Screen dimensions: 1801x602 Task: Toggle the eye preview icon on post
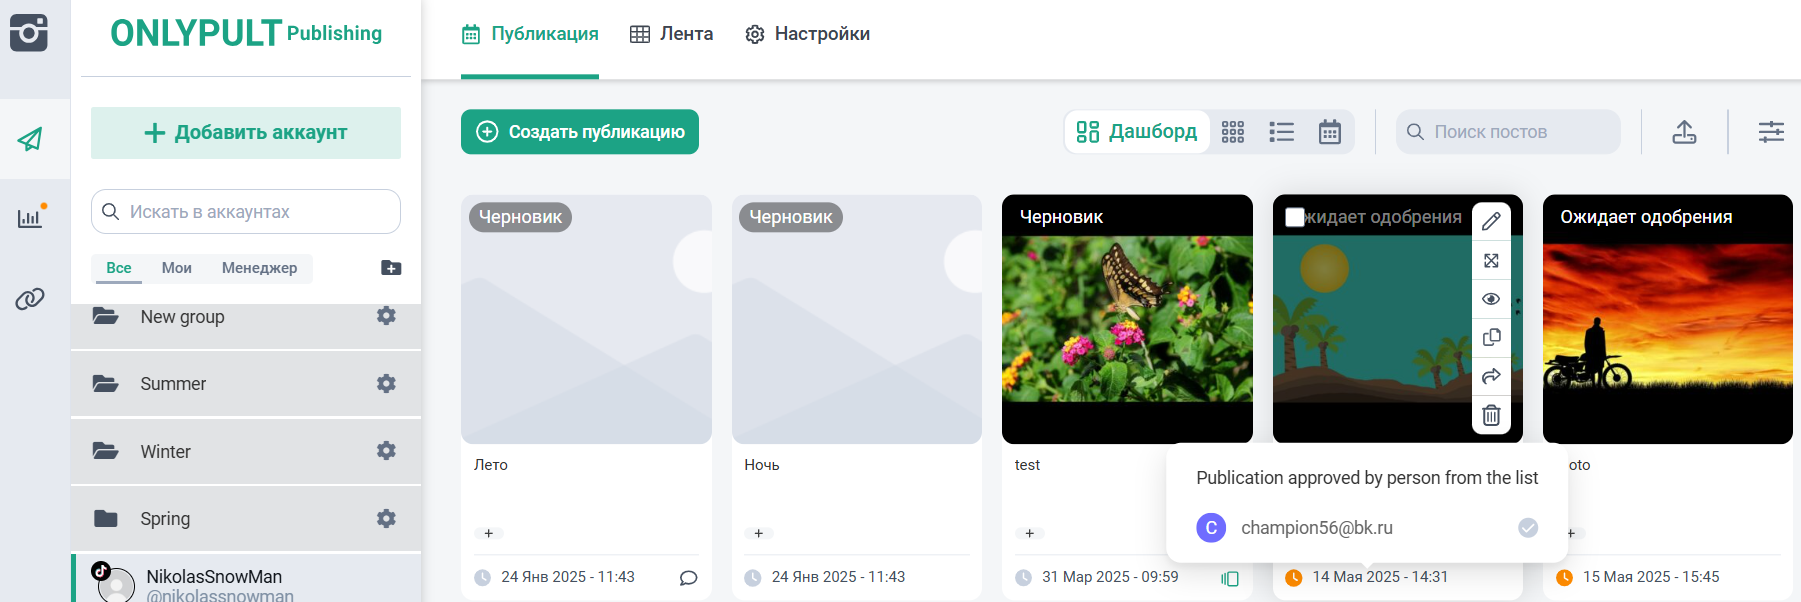(1491, 299)
